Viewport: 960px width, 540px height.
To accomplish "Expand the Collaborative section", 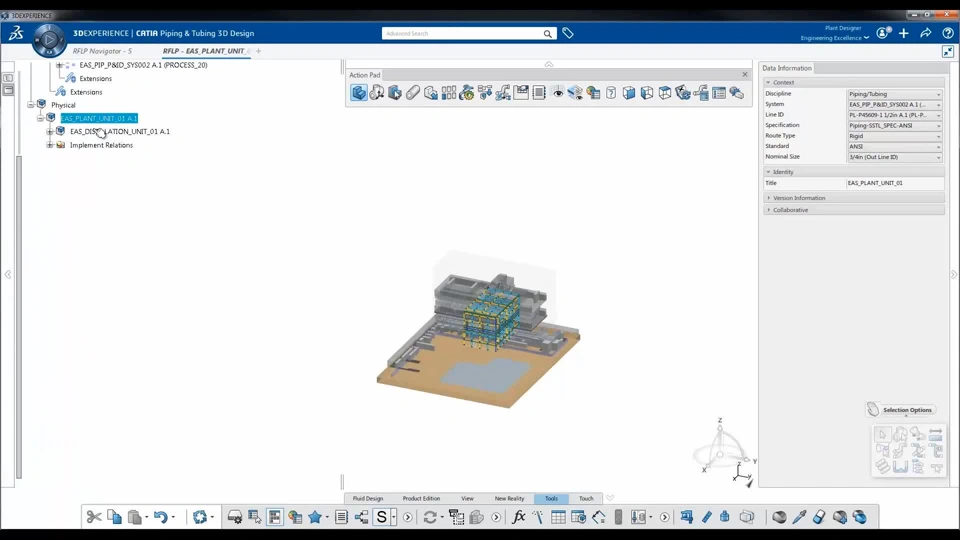I will [854, 210].
